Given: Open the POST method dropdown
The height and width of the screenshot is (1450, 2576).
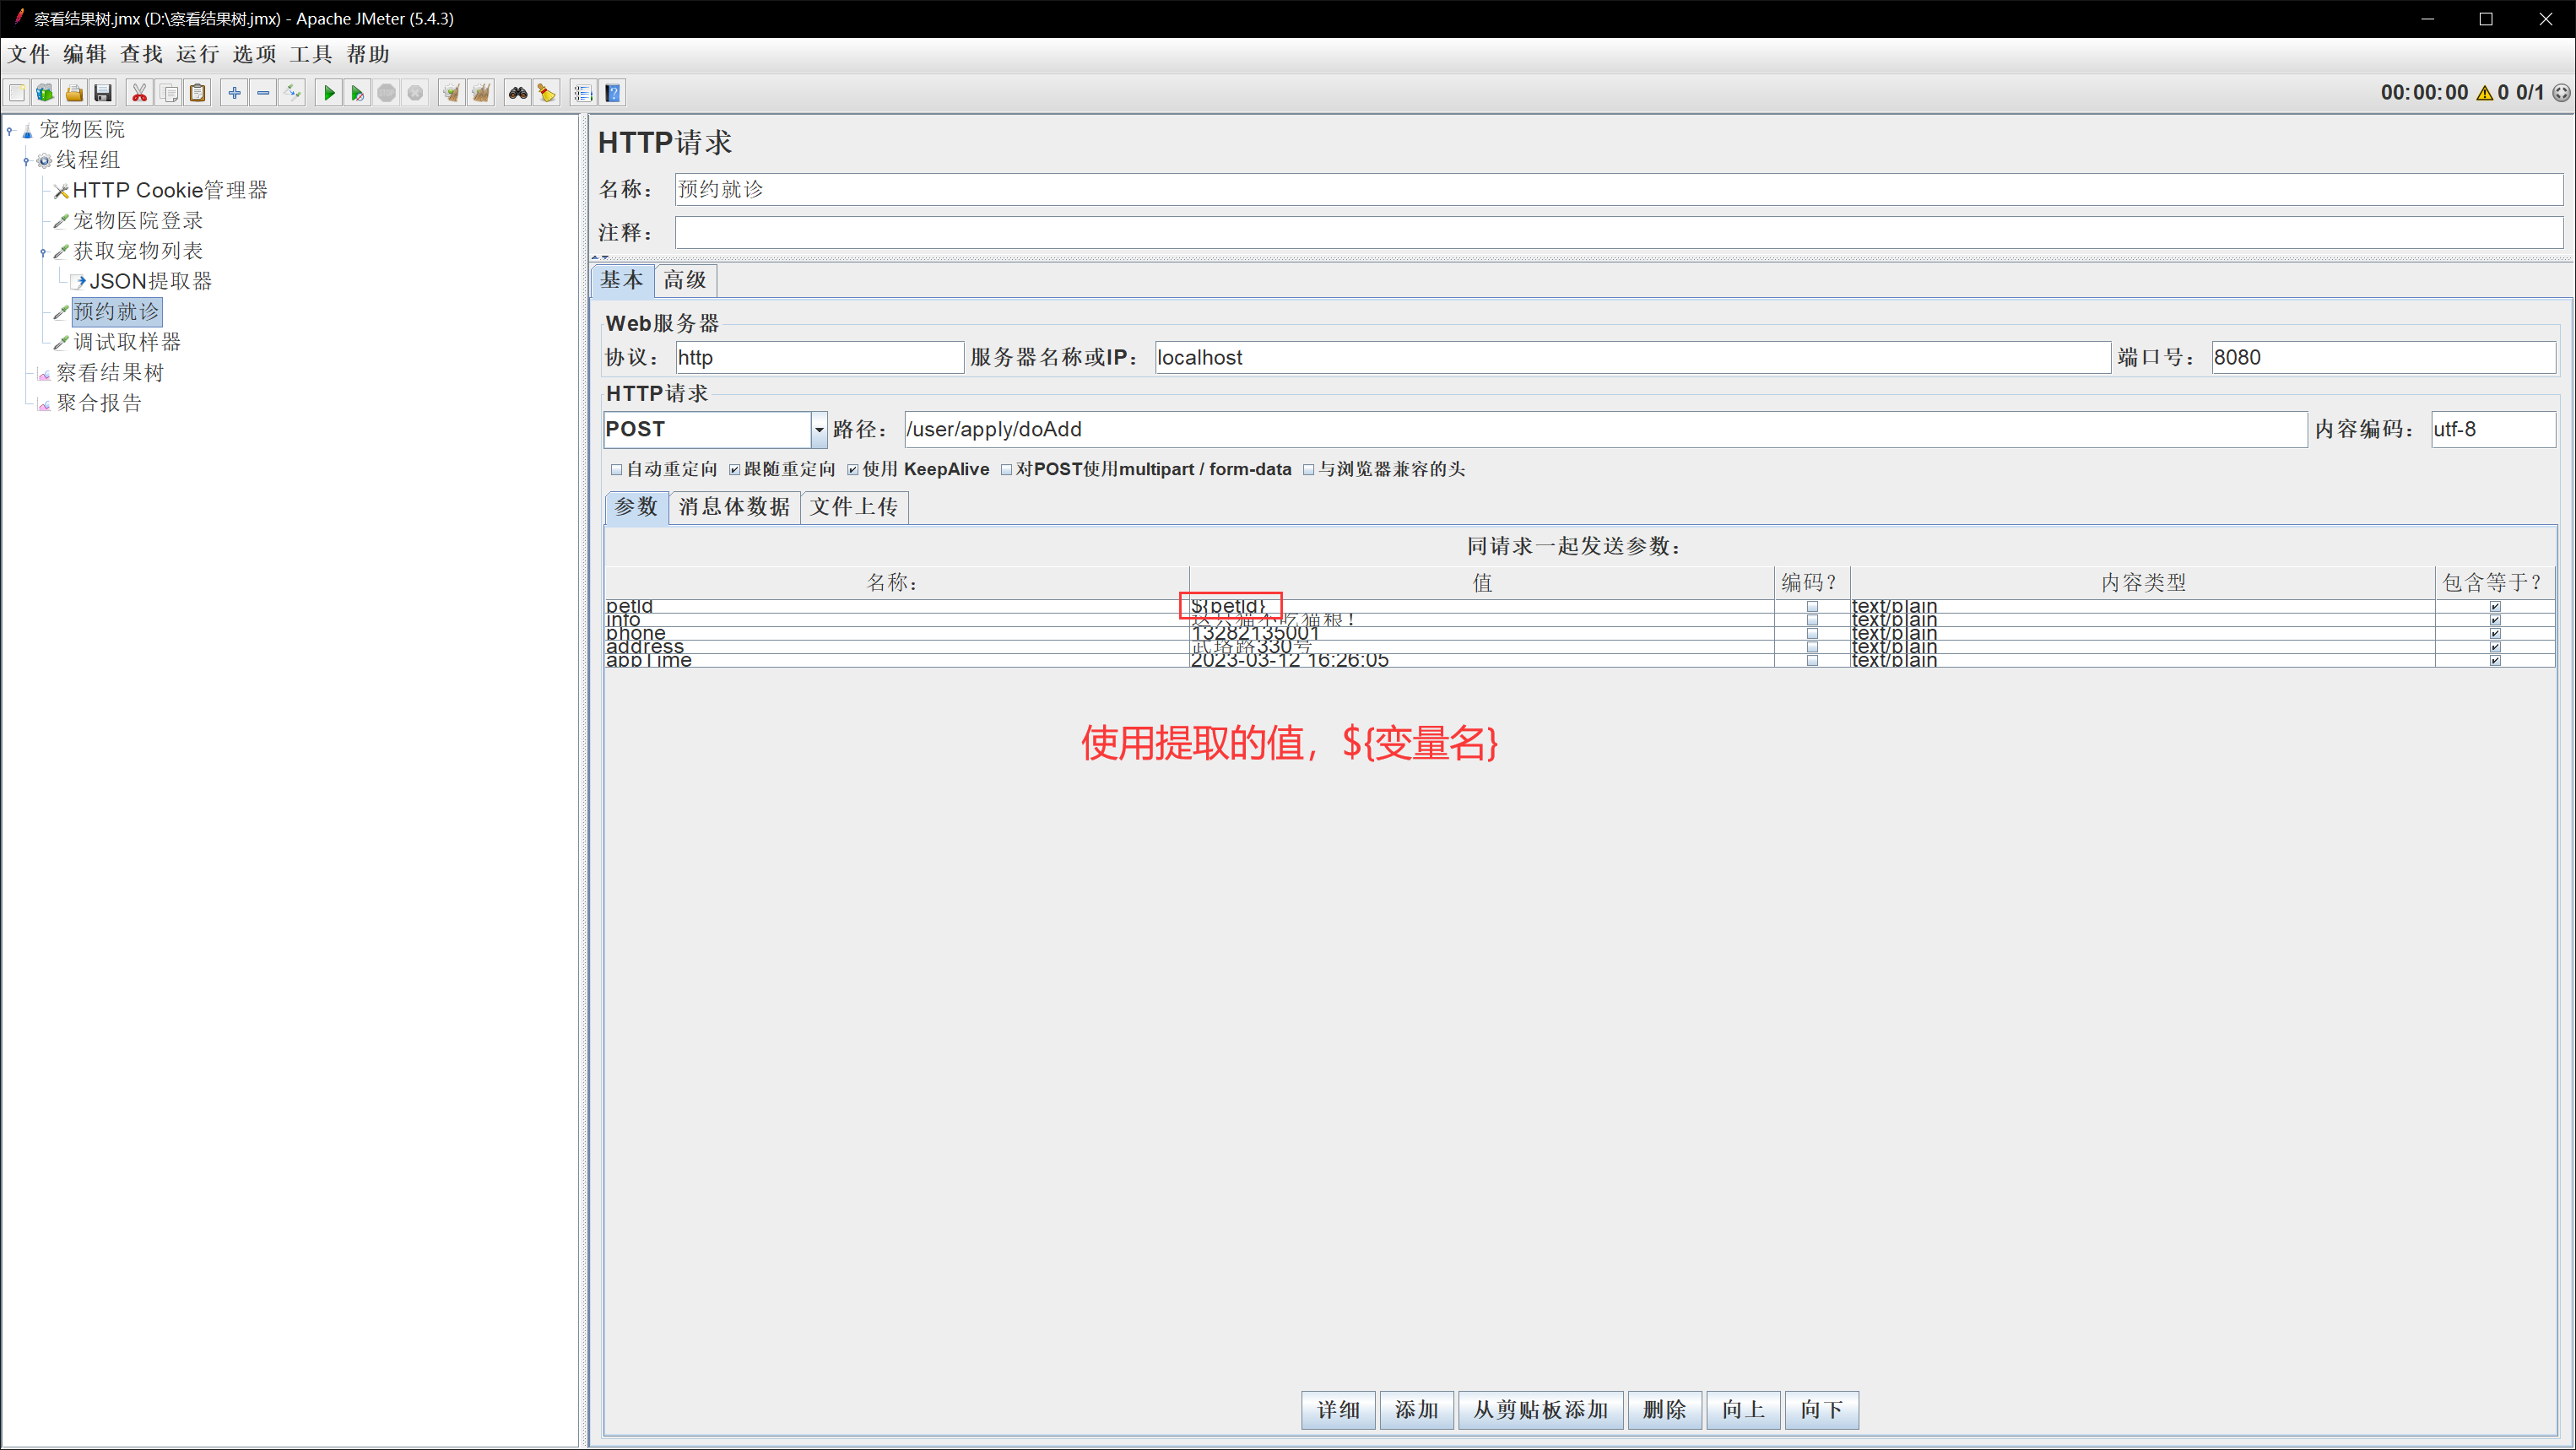Looking at the screenshot, I should 819,430.
